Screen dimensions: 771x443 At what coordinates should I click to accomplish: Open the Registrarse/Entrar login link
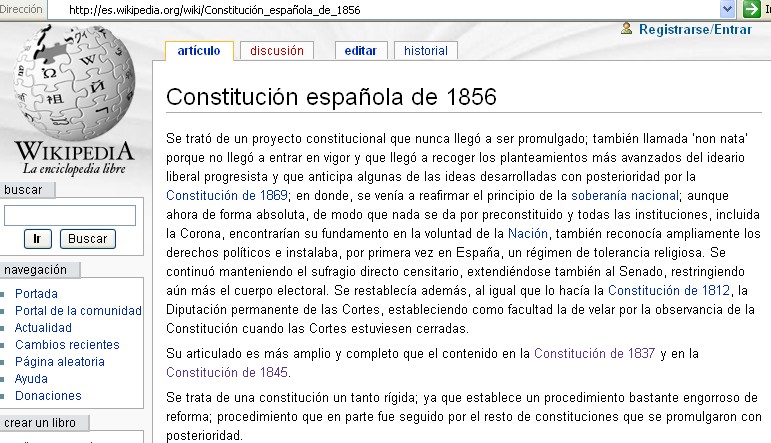pos(695,30)
